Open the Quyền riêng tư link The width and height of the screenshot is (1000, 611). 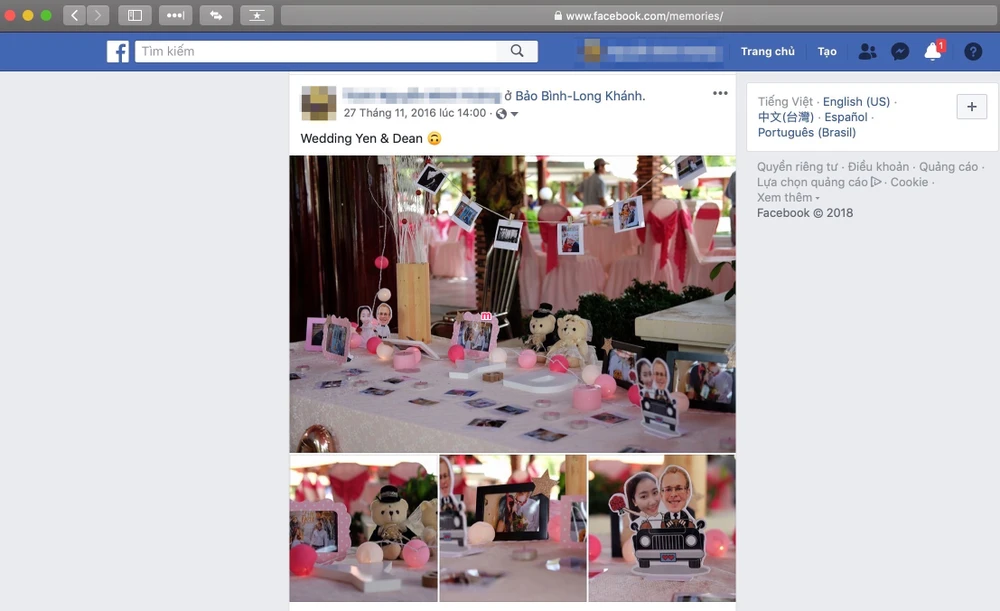tap(797, 166)
